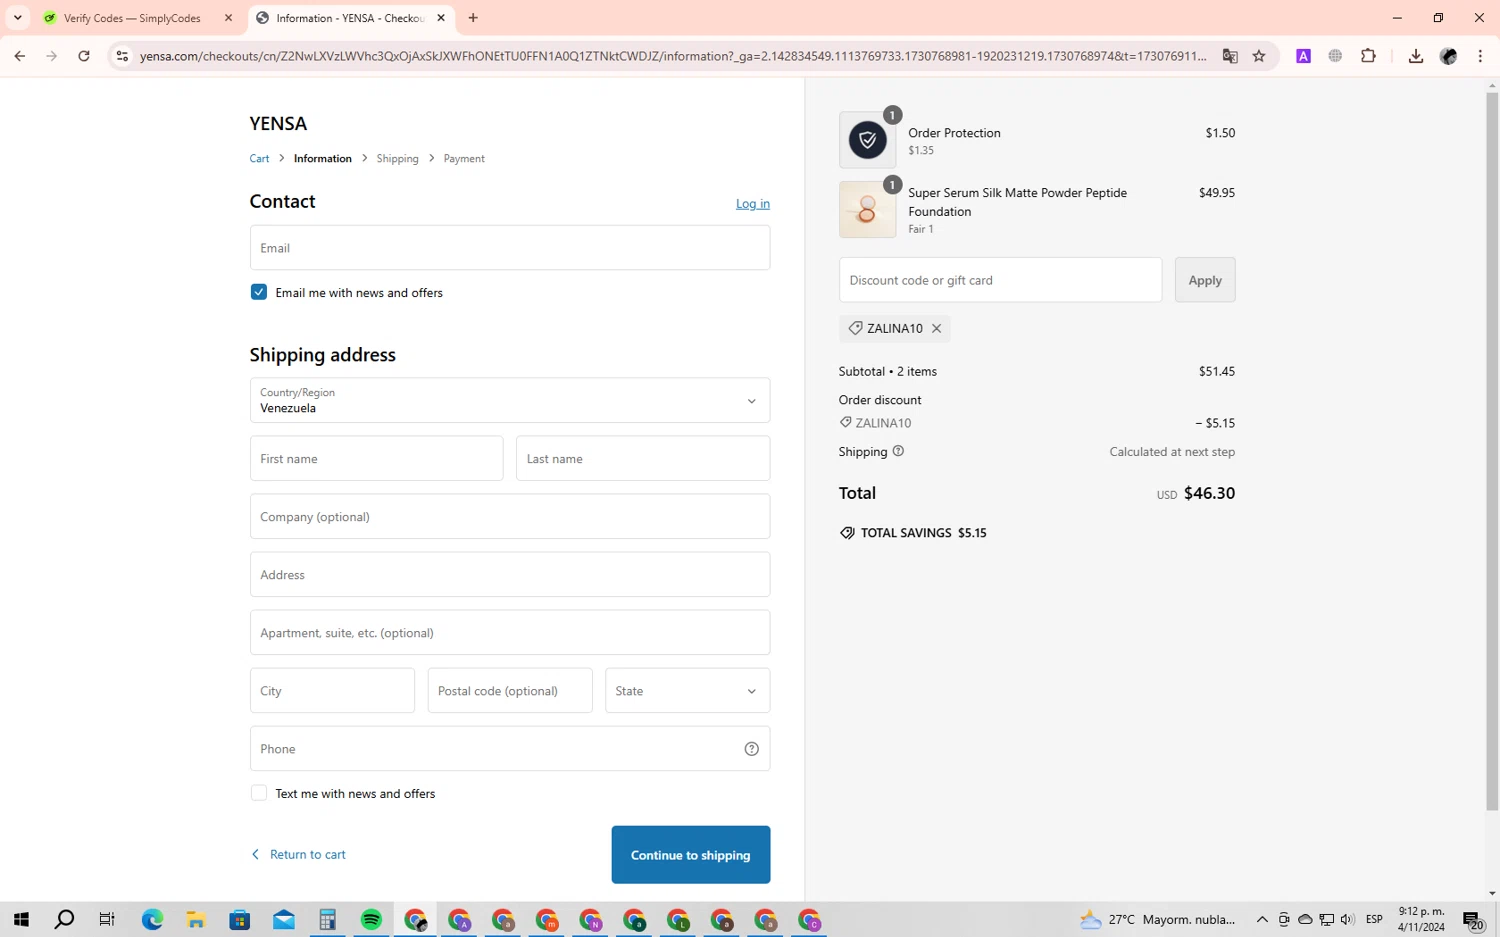Open the Mail app on the taskbar
Image resolution: width=1500 pixels, height=937 pixels.
pos(284,919)
